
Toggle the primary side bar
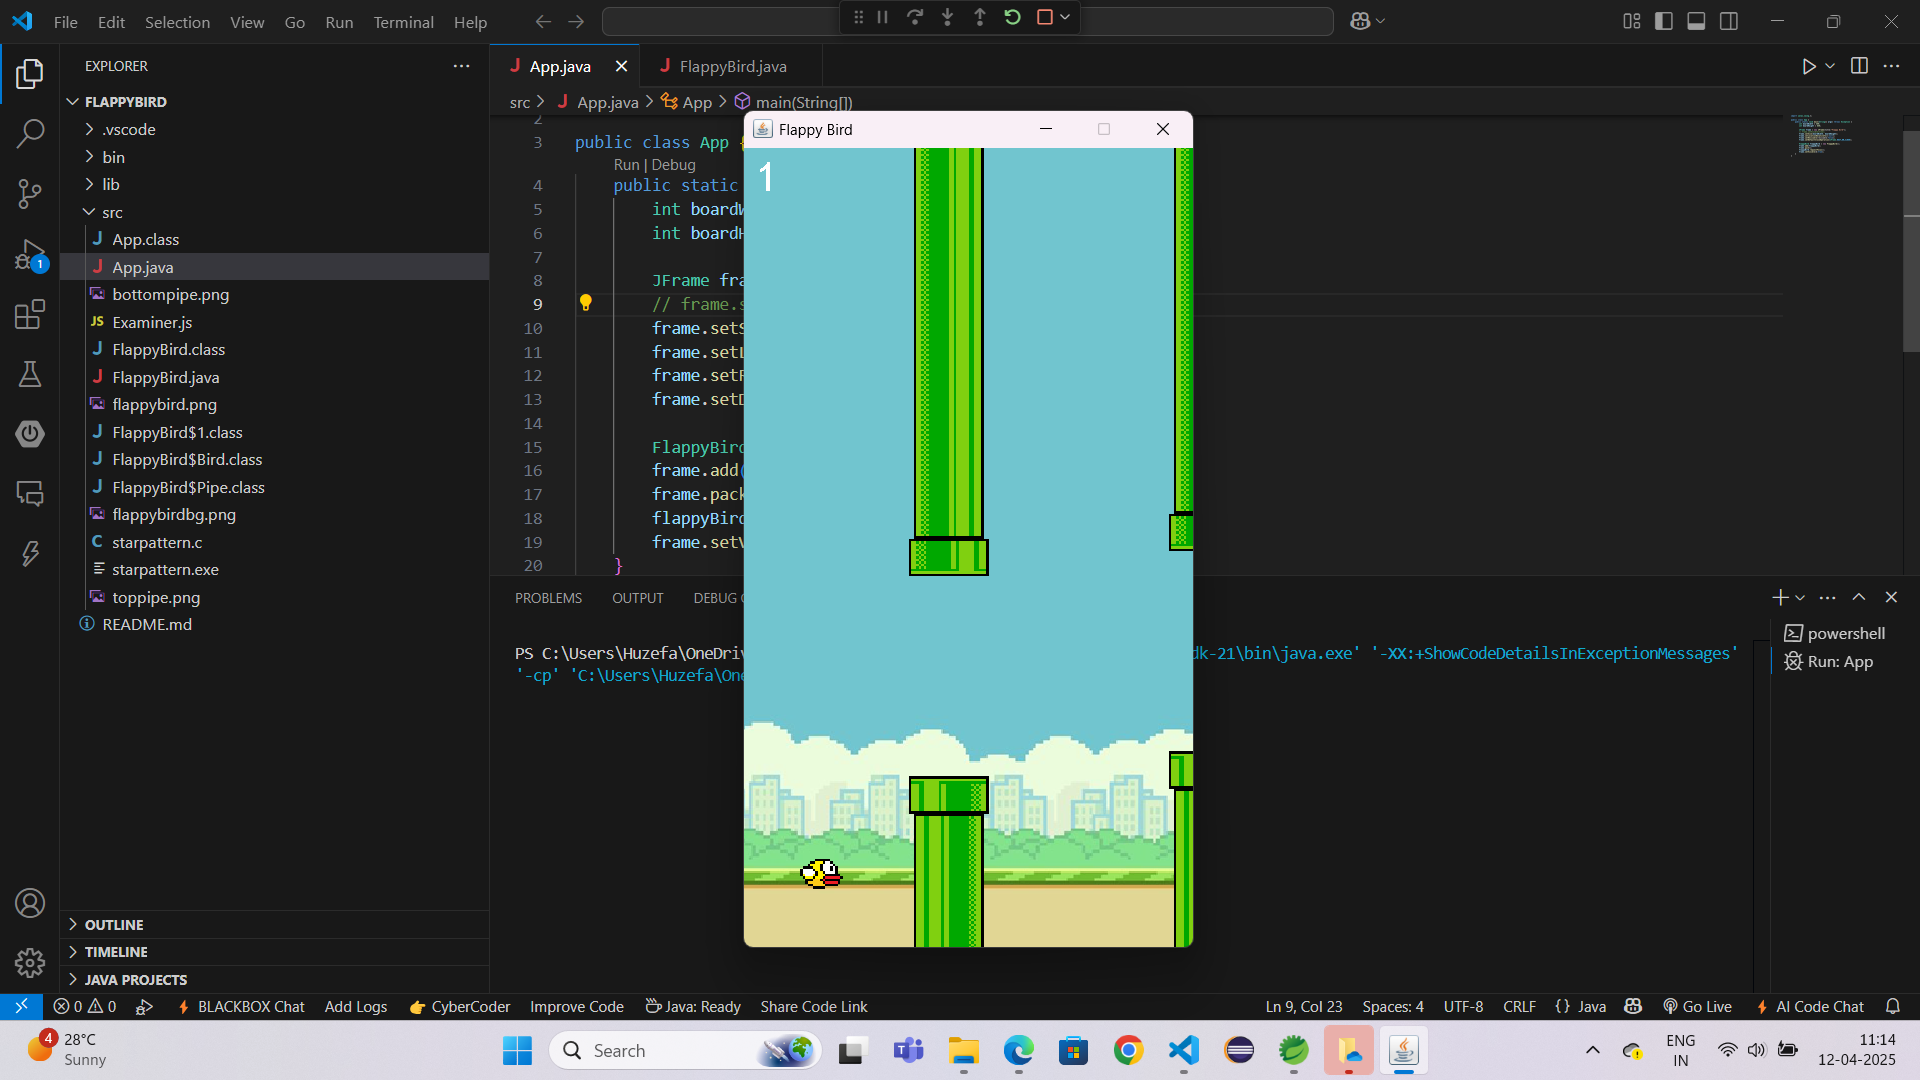pos(1664,21)
